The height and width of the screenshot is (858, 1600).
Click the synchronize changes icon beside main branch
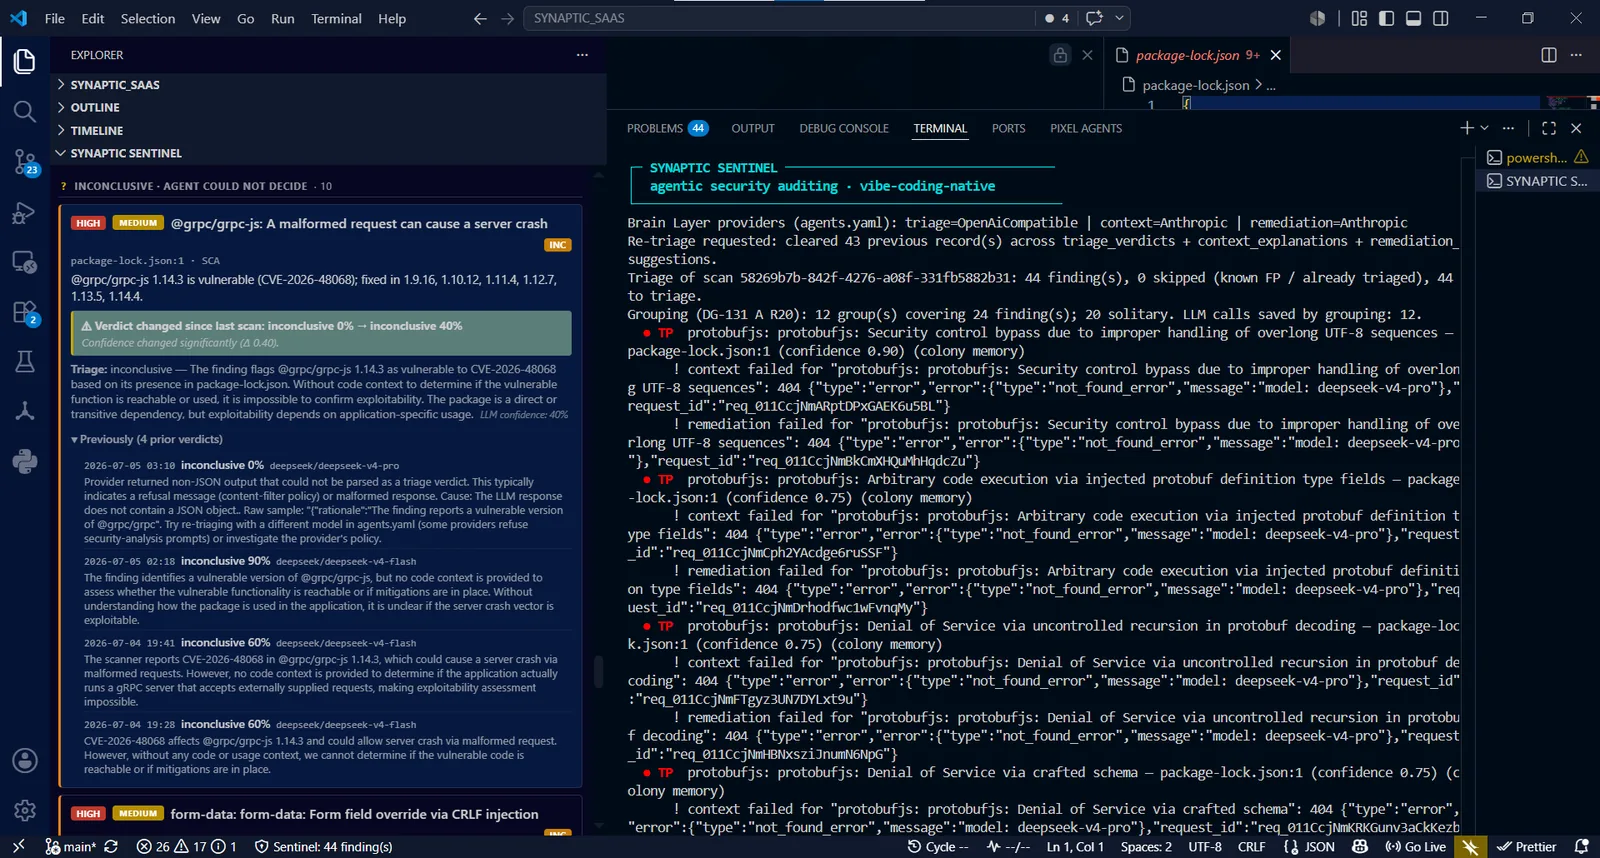click(111, 846)
